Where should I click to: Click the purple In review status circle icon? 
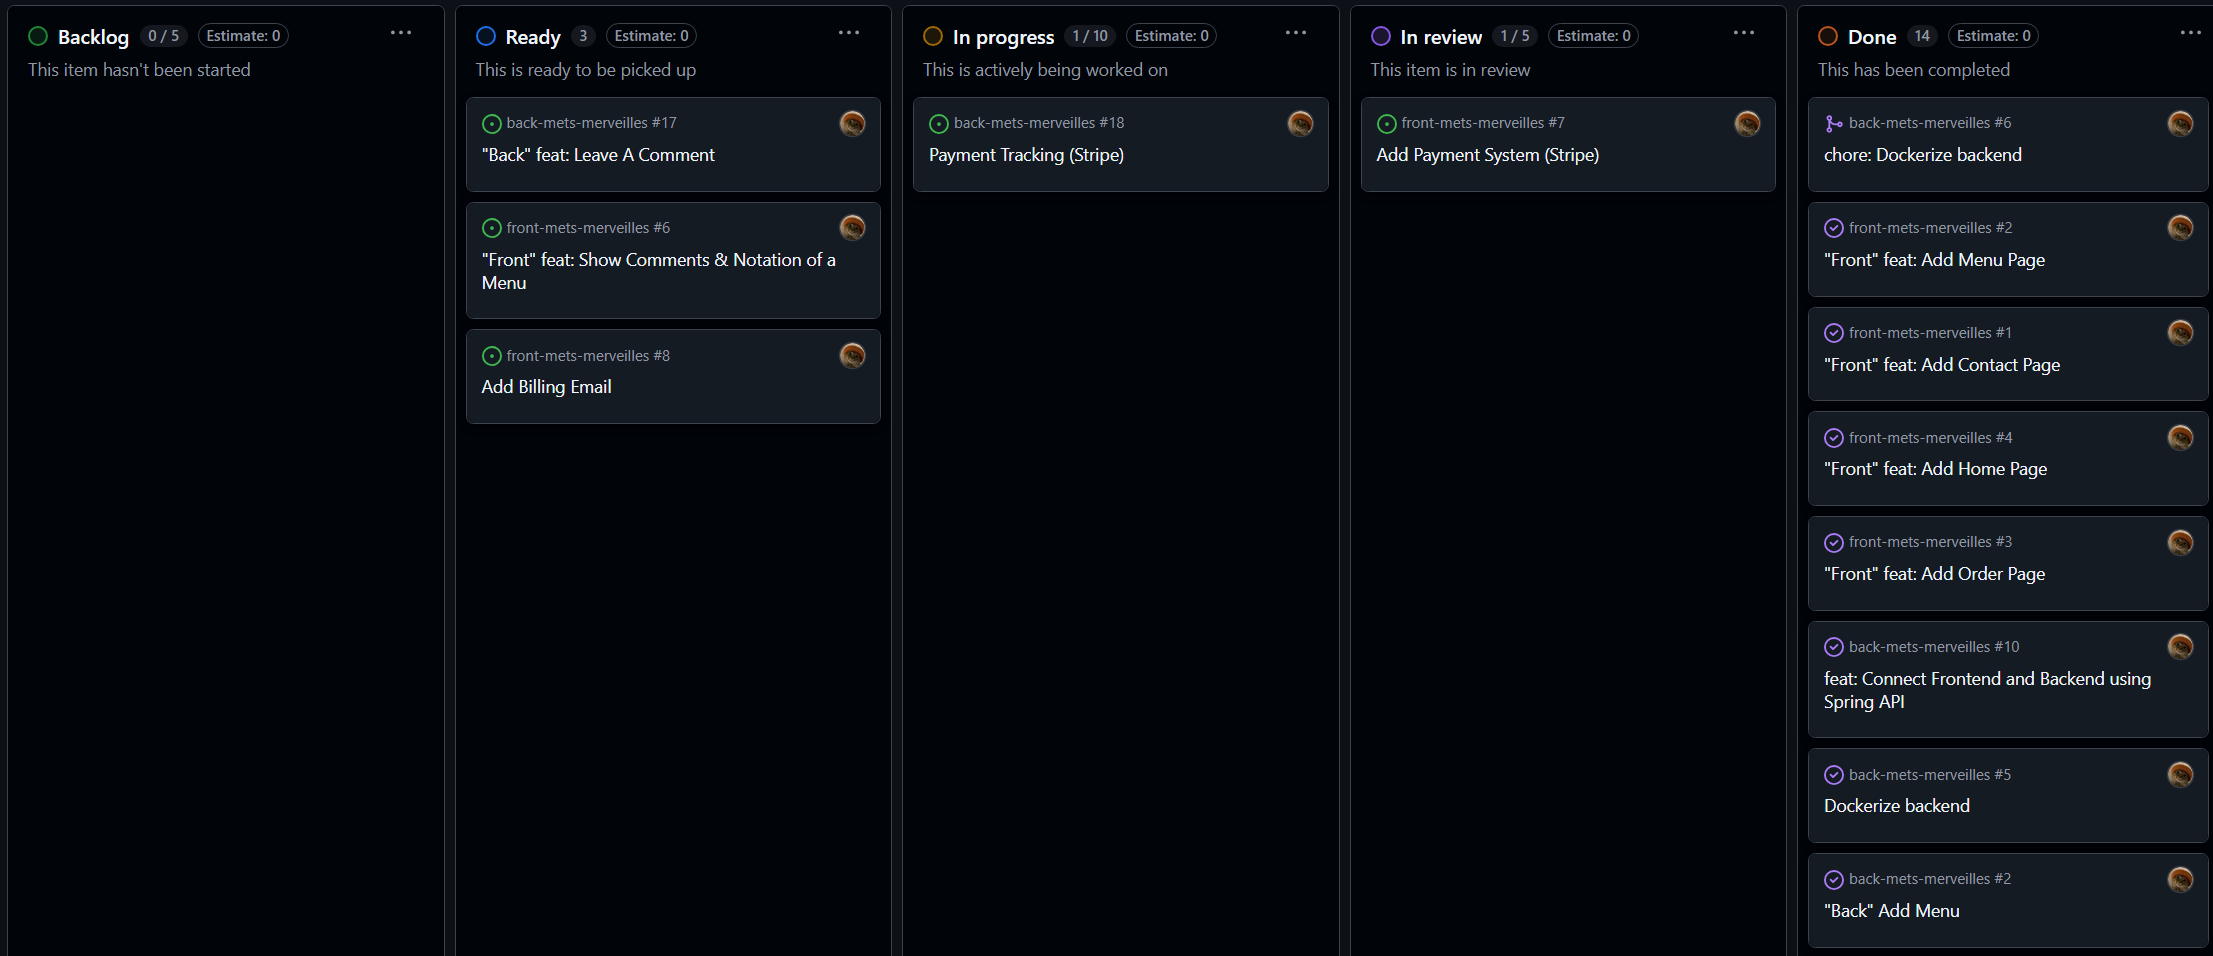[1381, 36]
